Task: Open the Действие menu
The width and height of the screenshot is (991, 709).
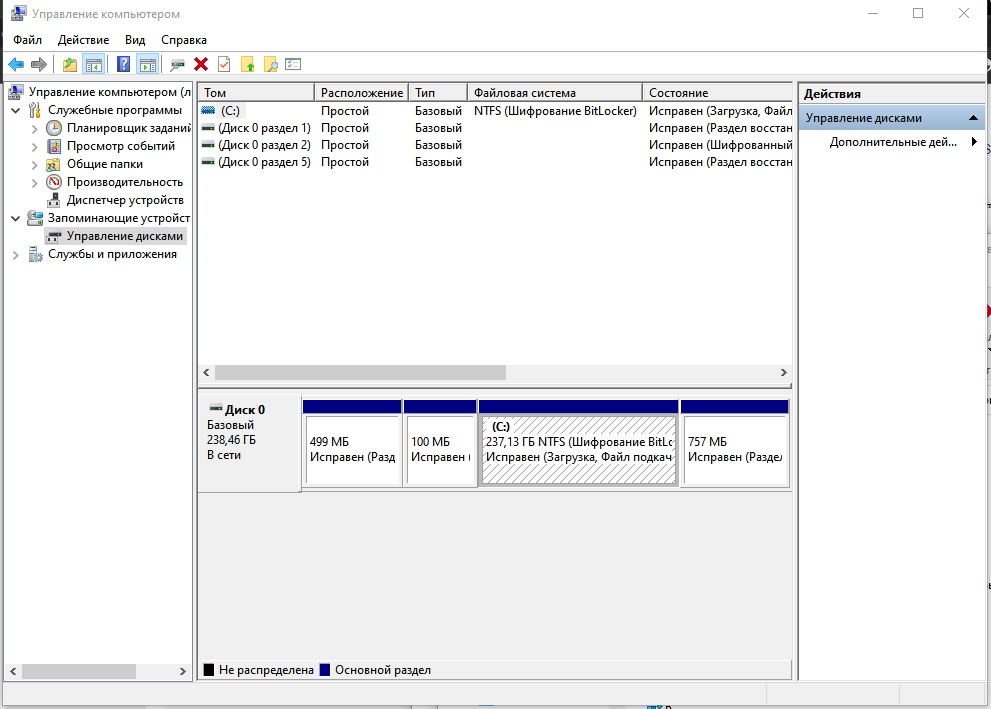Action: (x=83, y=40)
